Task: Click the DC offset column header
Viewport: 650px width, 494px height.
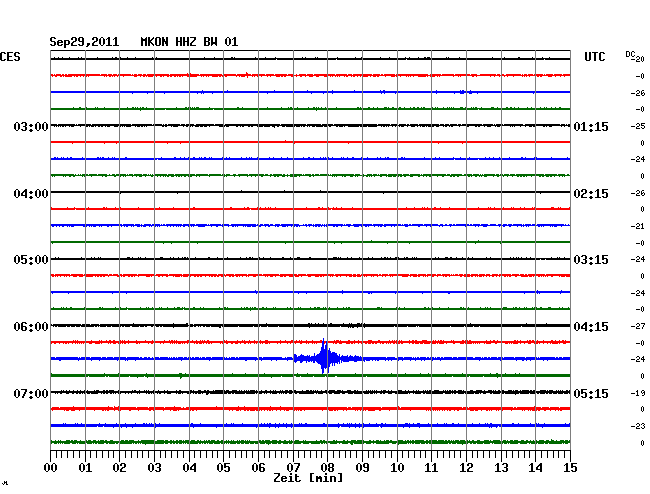Action: click(631, 55)
